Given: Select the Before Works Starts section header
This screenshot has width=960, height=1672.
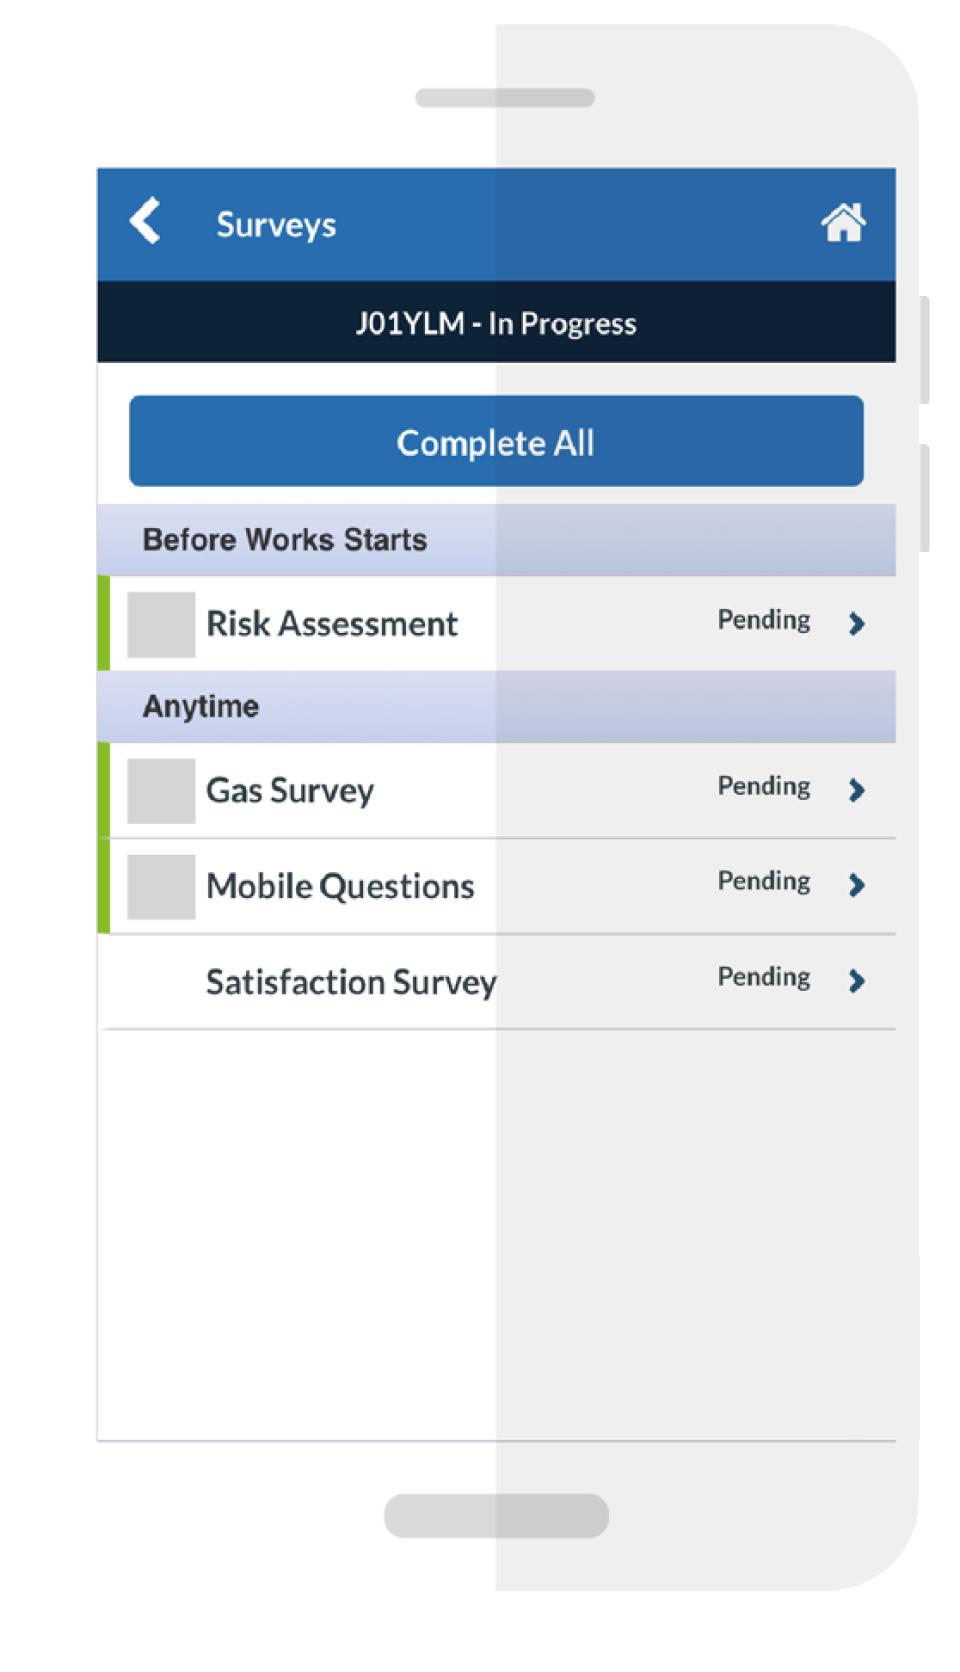Looking at the screenshot, I should [x=286, y=540].
